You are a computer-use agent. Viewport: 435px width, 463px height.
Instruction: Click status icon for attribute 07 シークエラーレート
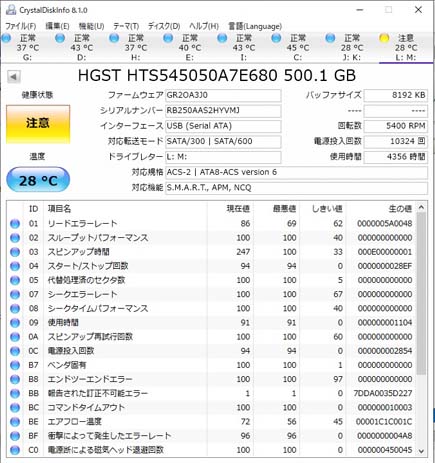tap(15, 294)
